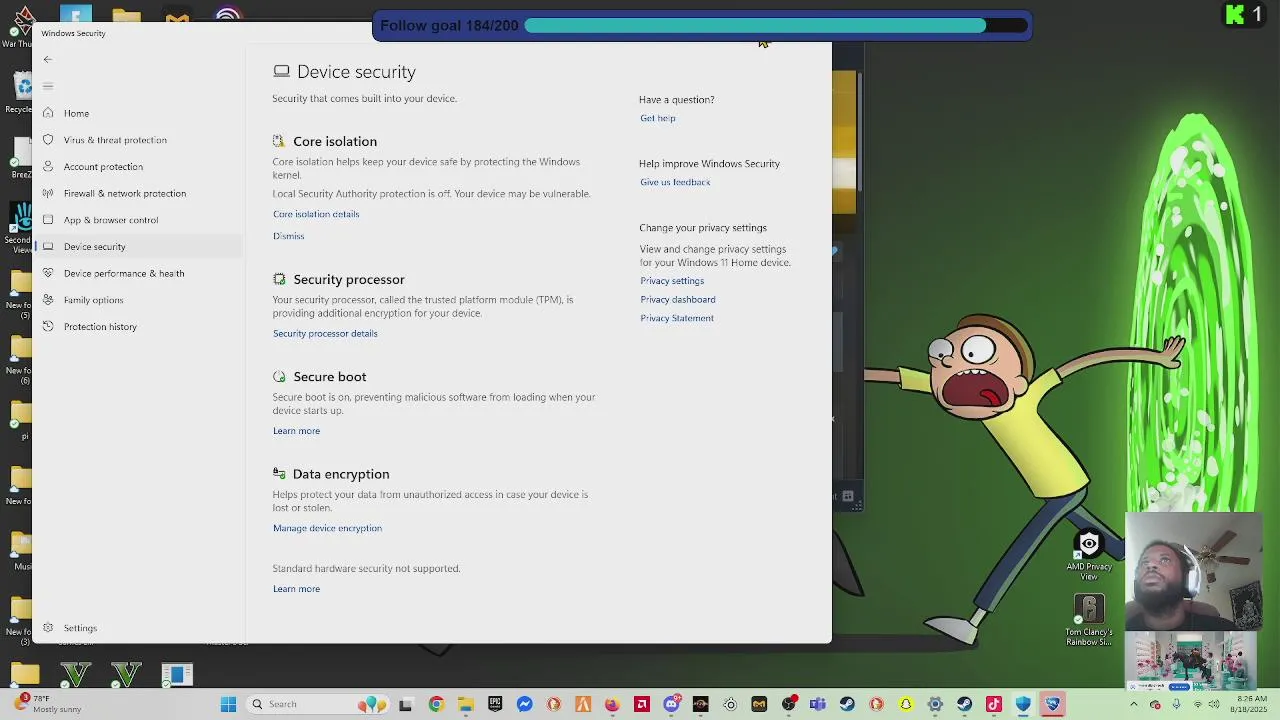Click the Data encryption section heading
Image resolution: width=1280 pixels, height=720 pixels.
pyautogui.click(x=341, y=474)
